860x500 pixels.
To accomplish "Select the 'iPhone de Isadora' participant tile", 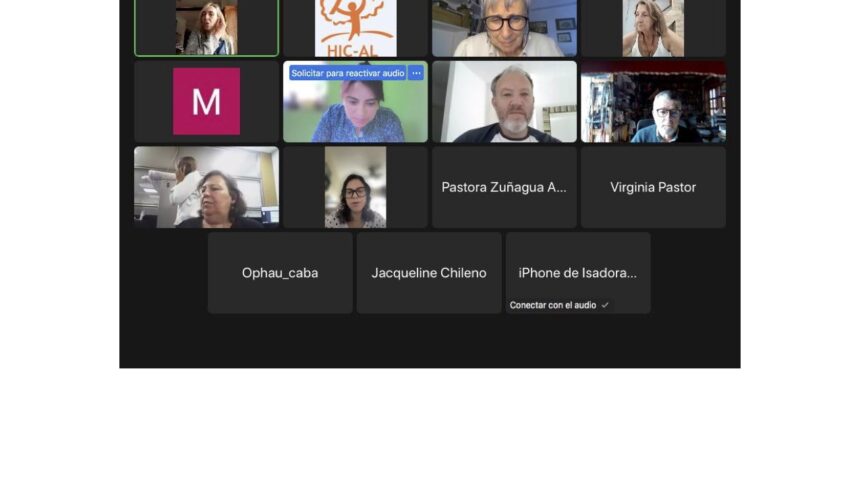I will click(578, 272).
